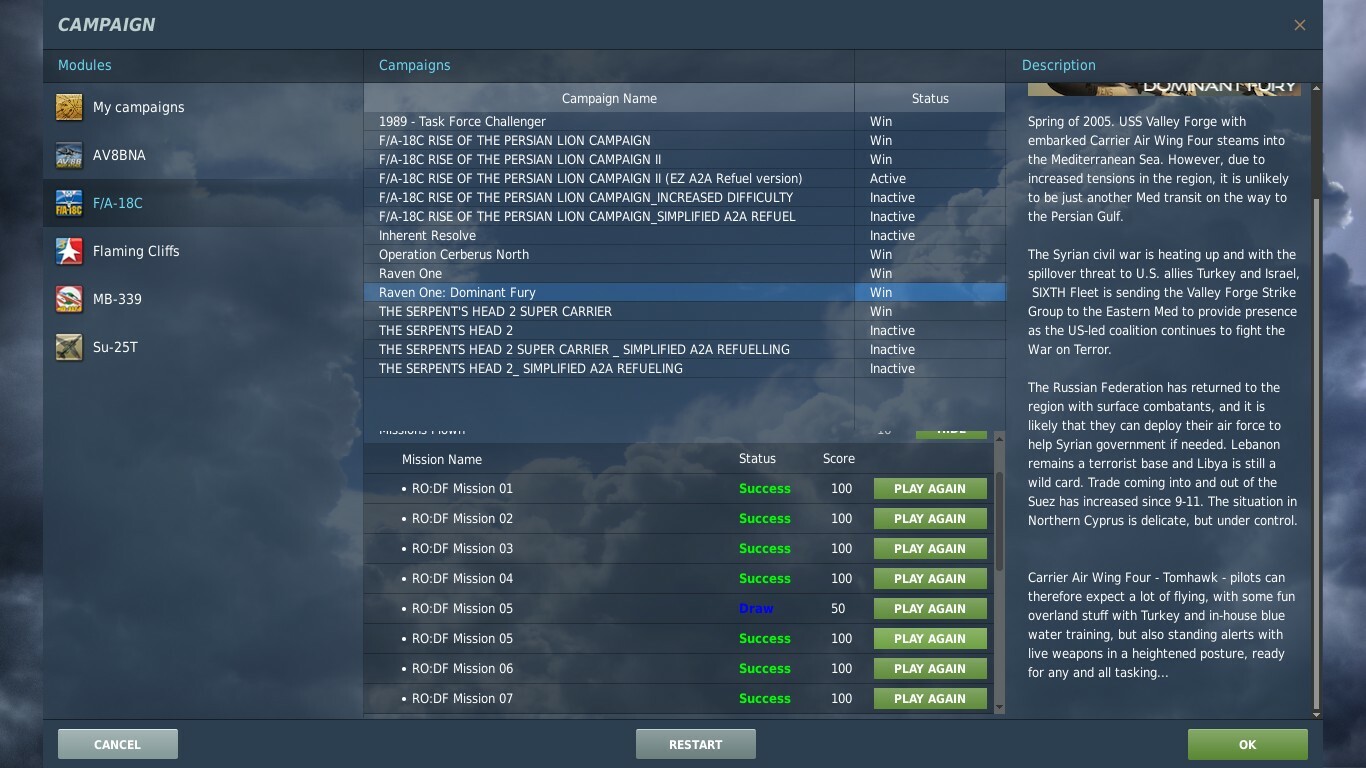This screenshot has height=768, width=1366.
Task: Switch to the MB-339 module
Action: tap(118, 299)
